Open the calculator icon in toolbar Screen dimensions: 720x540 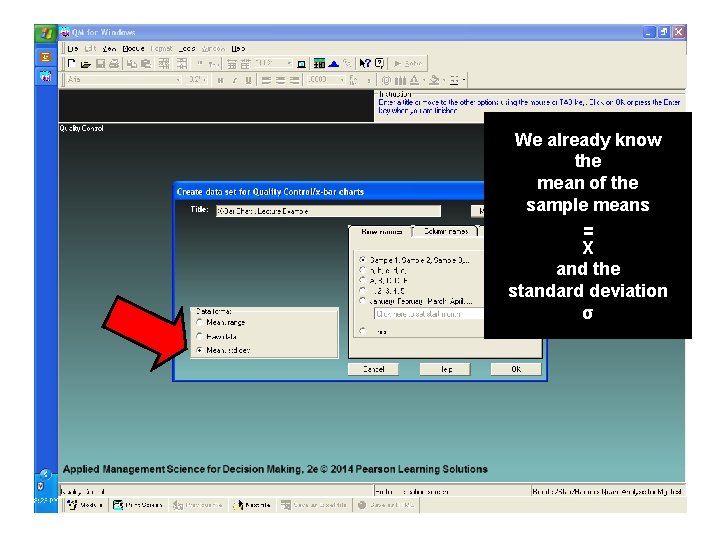click(319, 63)
